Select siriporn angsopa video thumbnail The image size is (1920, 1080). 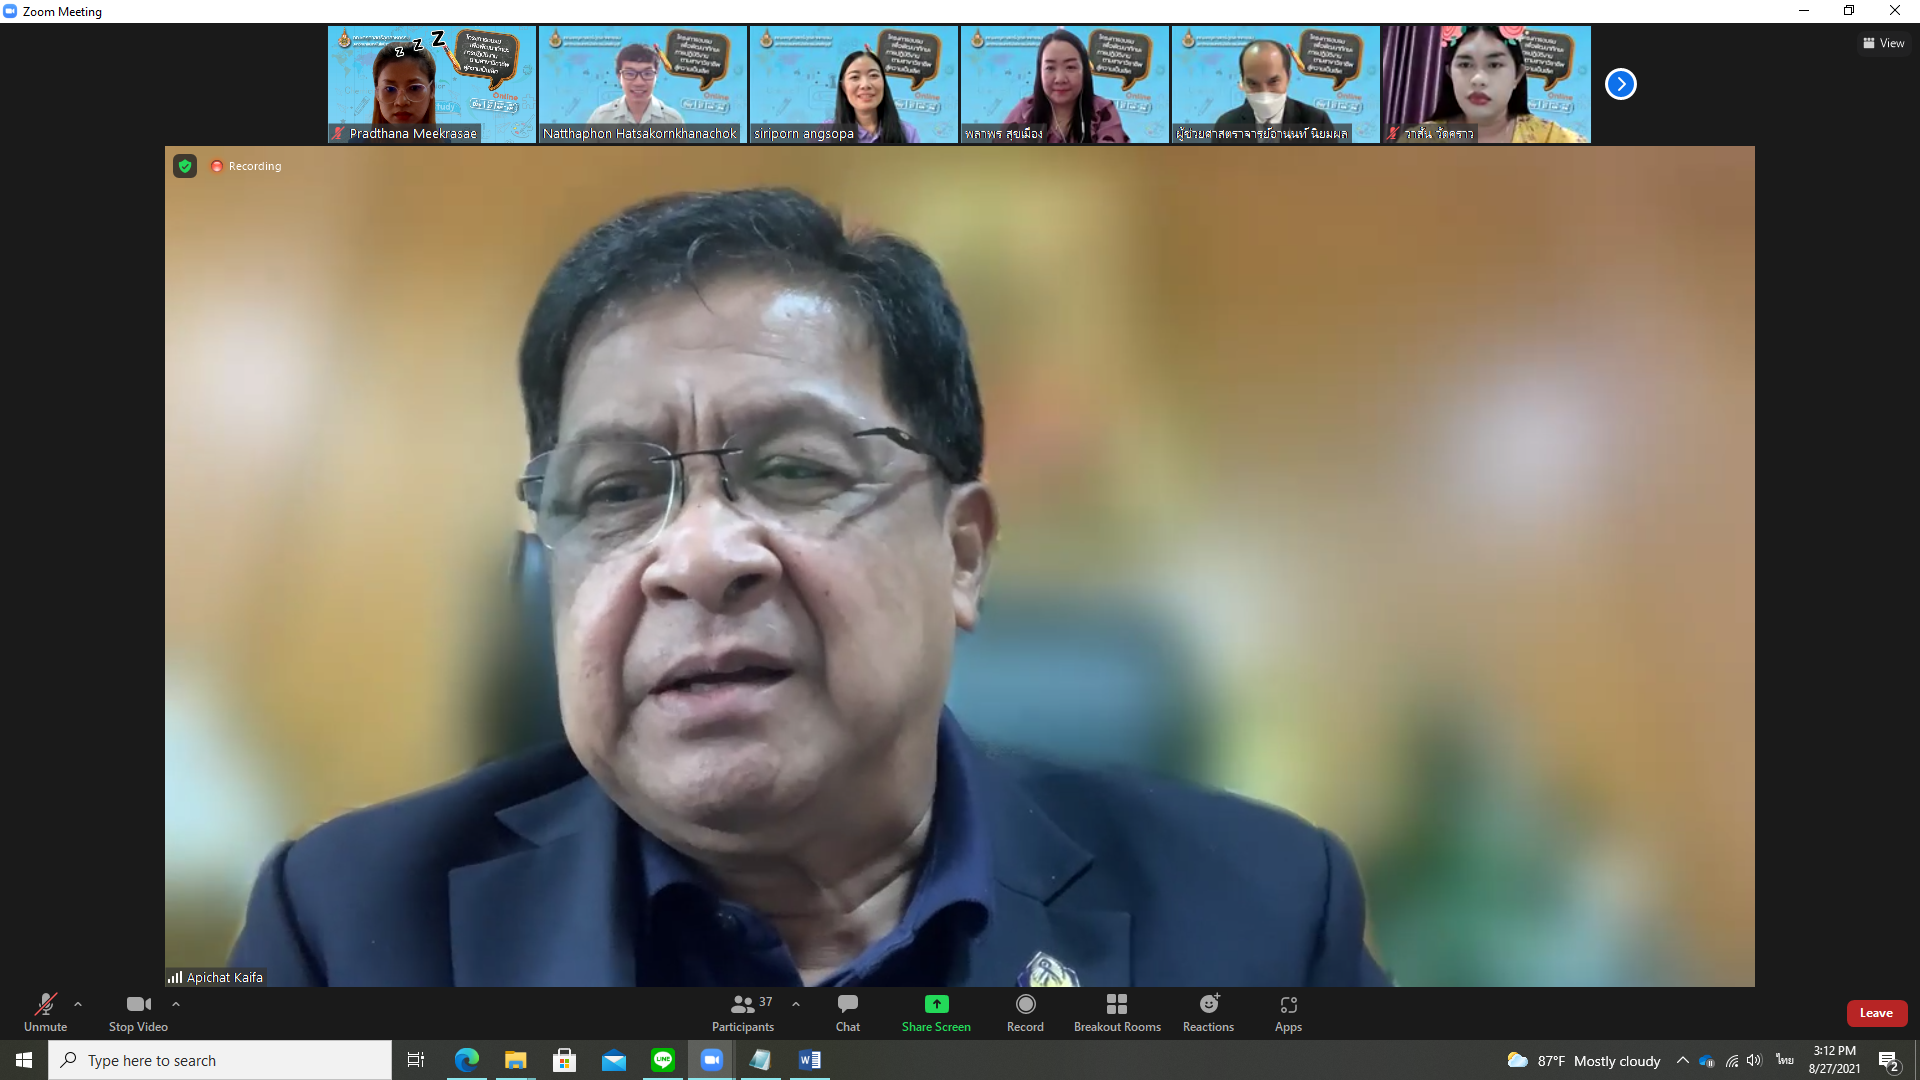point(854,84)
